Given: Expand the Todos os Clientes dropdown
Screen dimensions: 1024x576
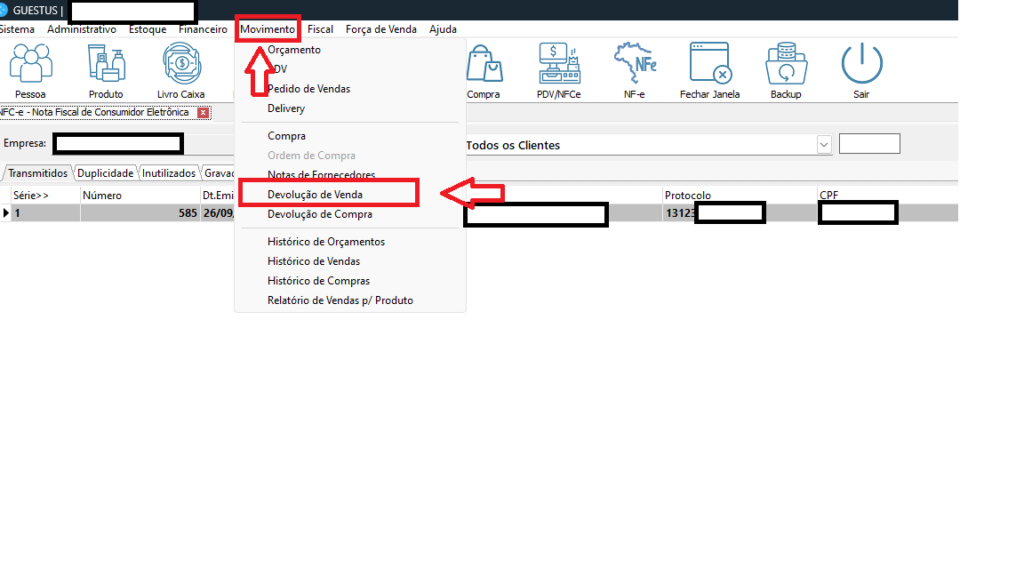Looking at the screenshot, I should tap(824, 145).
